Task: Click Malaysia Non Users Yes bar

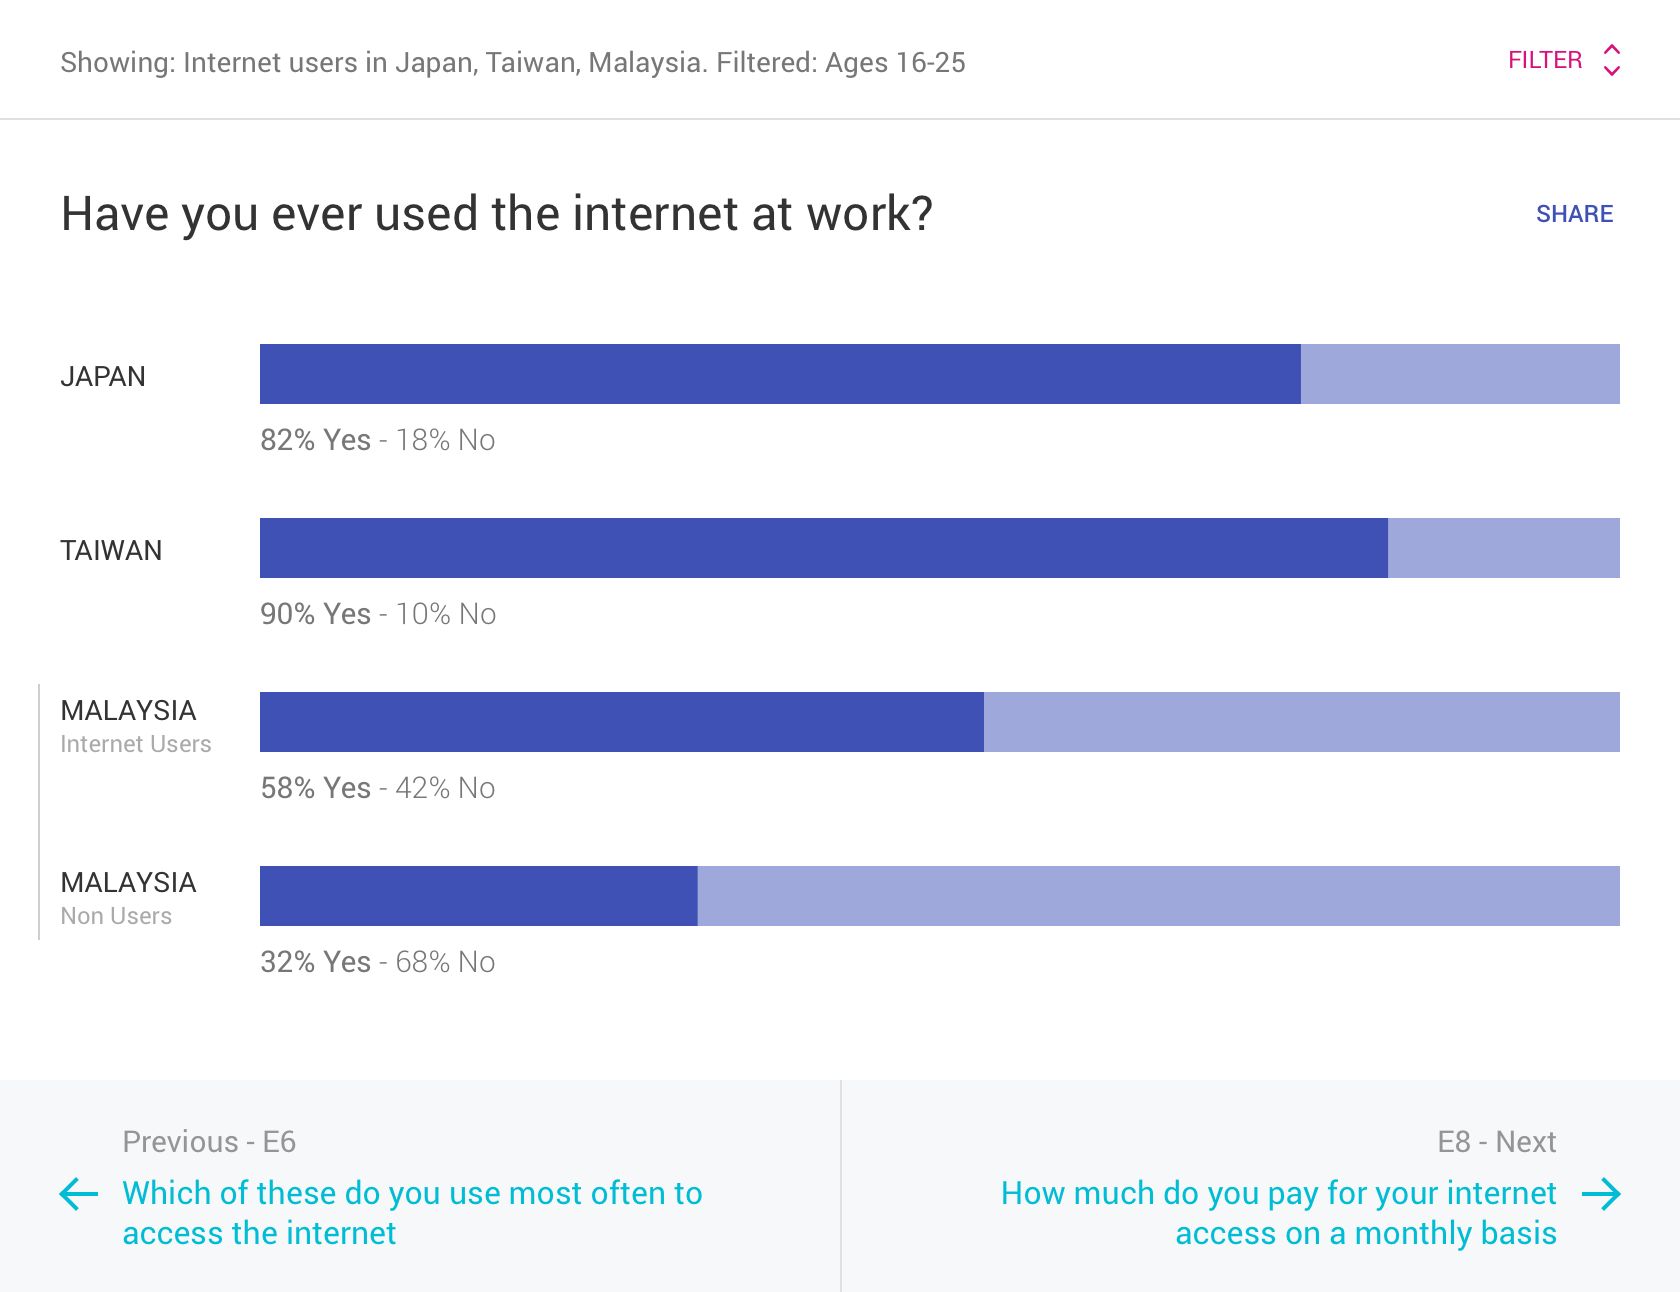Action: point(478,896)
